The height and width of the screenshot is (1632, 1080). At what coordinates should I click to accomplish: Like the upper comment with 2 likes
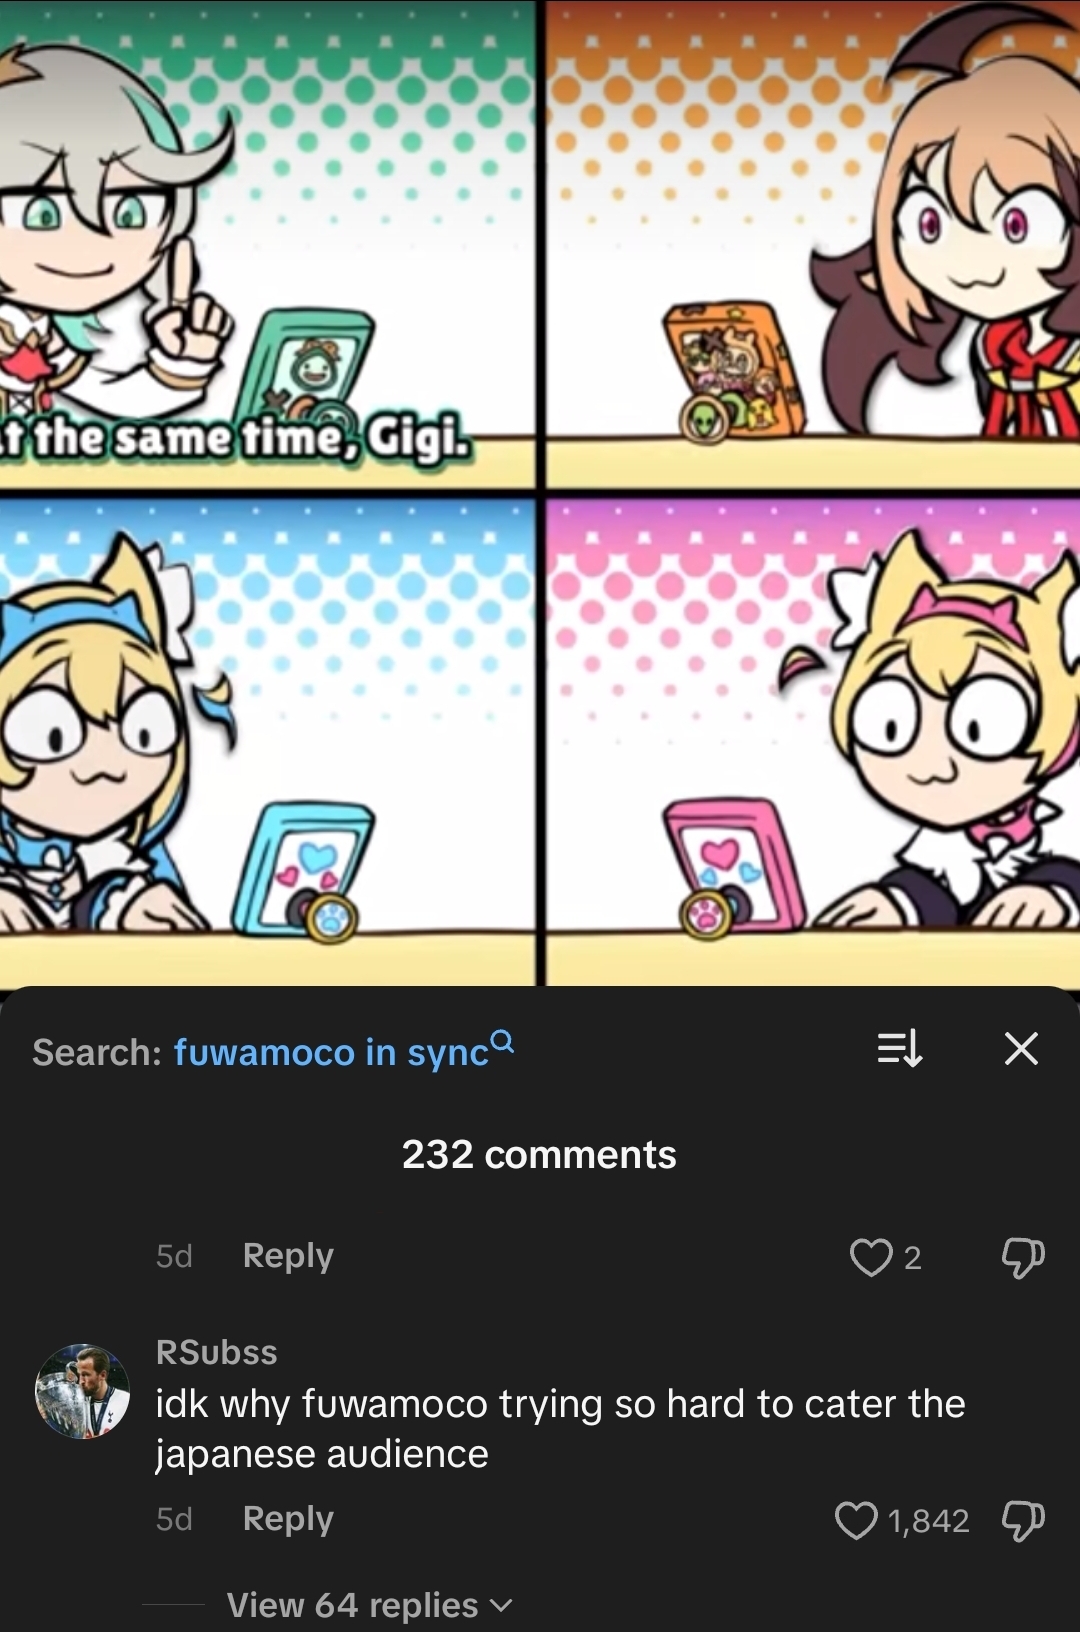[870, 1257]
